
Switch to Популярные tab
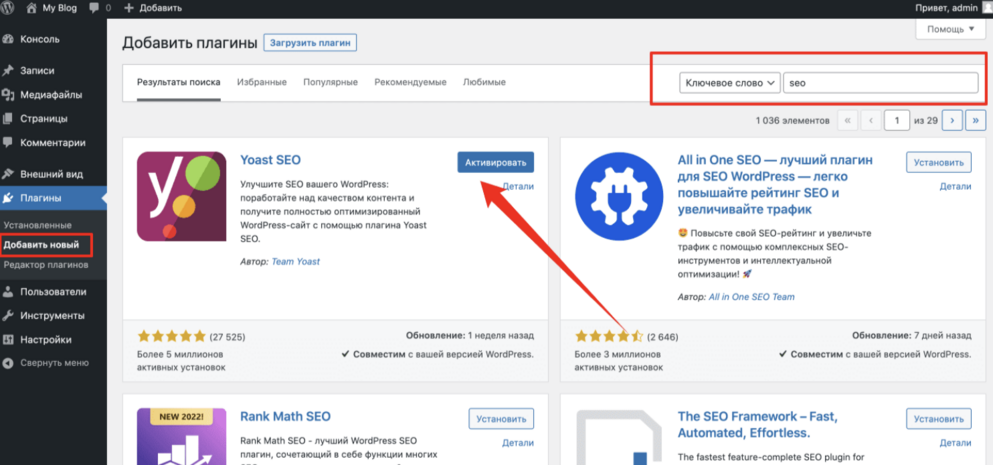(x=330, y=82)
